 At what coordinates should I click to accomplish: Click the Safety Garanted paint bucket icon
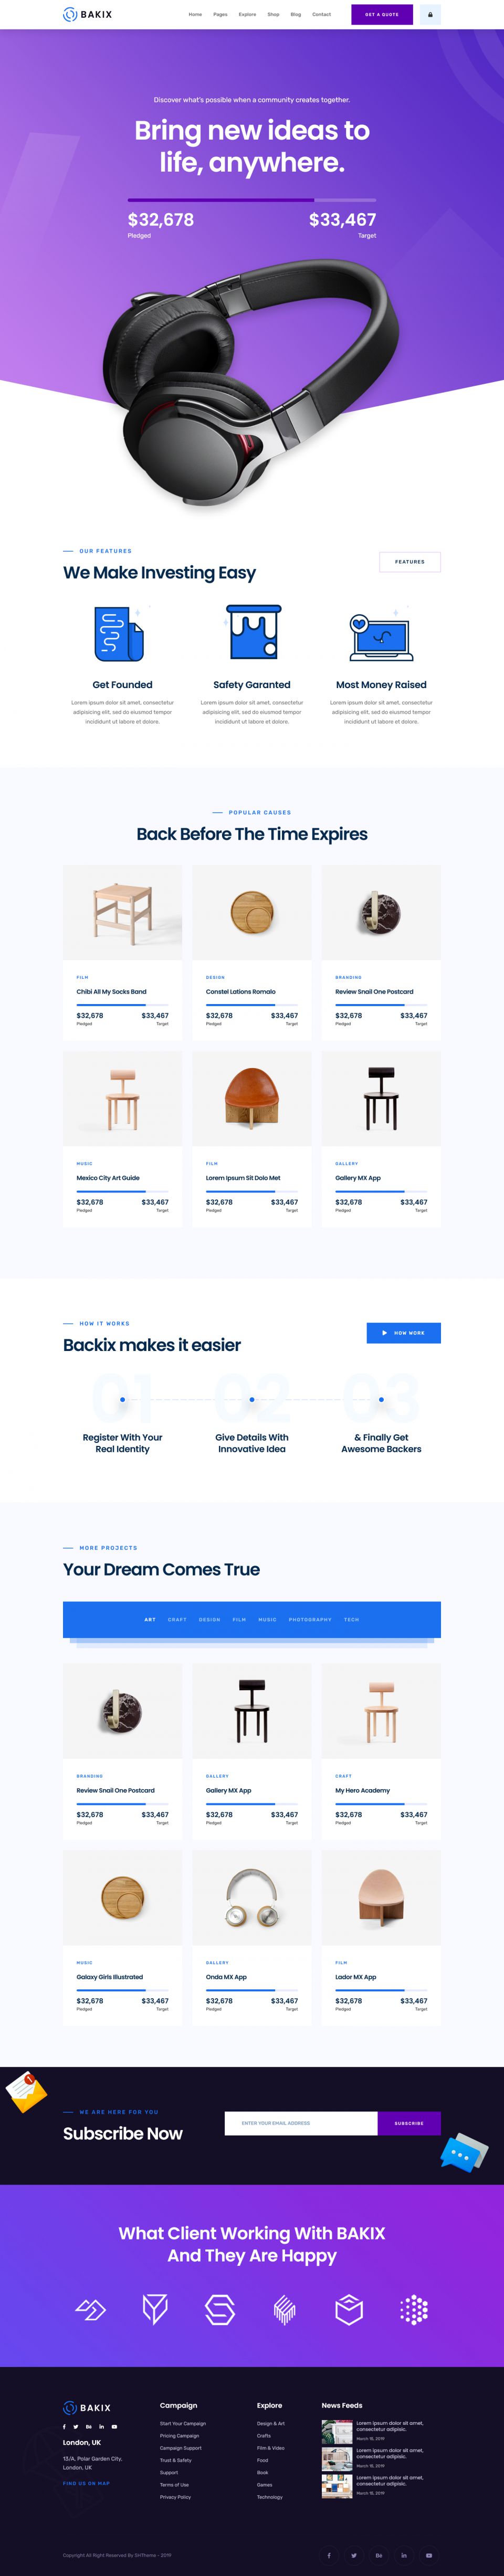252,632
